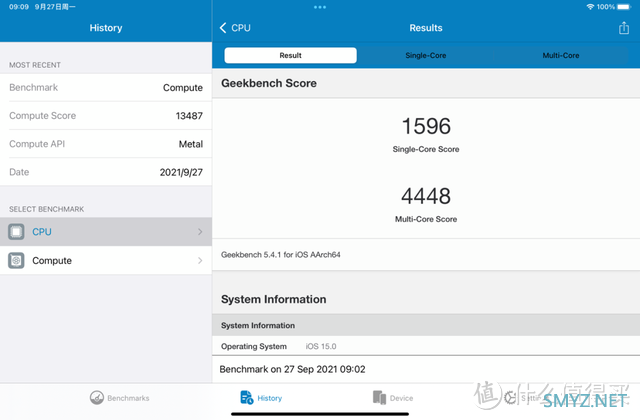Expand the Compute row chevron
The height and width of the screenshot is (420, 640).
click(x=200, y=260)
